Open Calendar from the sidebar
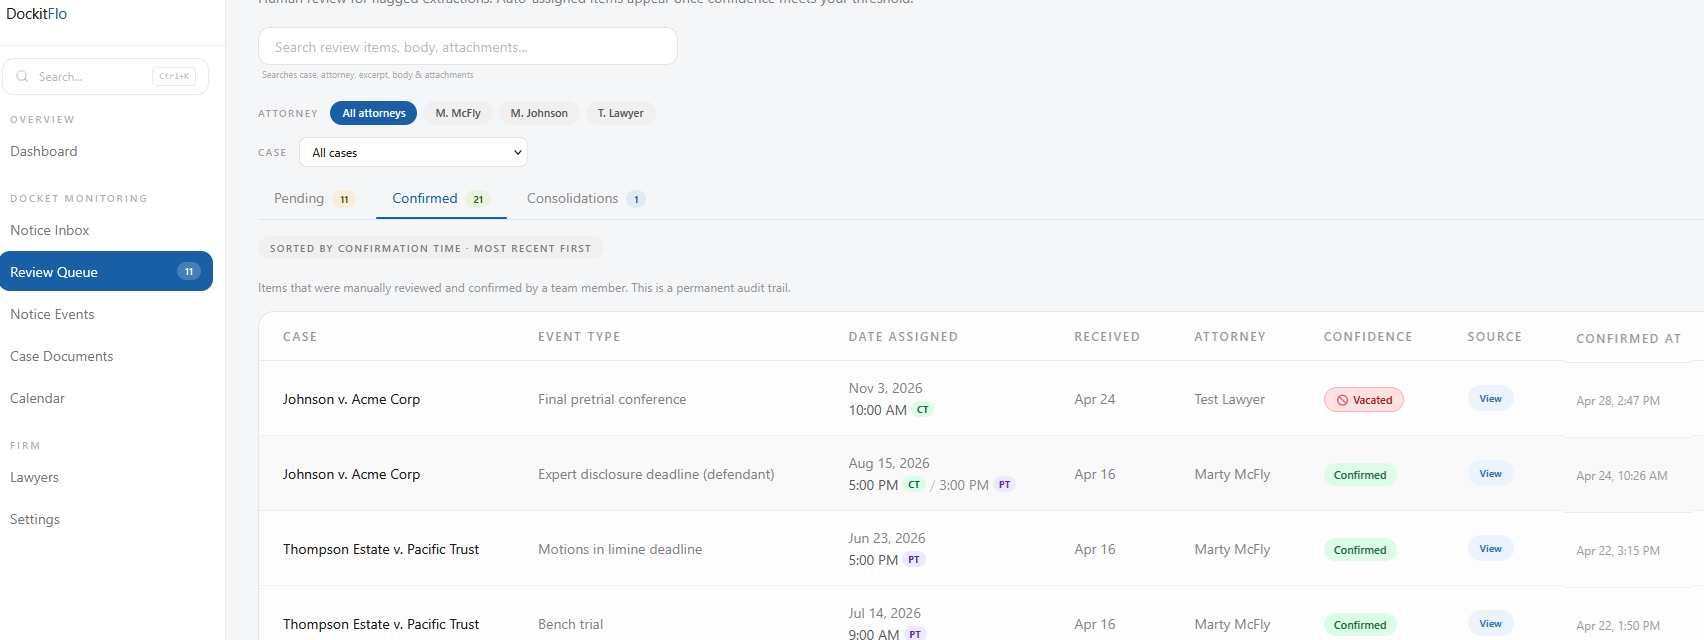1704x640 pixels. coord(38,398)
